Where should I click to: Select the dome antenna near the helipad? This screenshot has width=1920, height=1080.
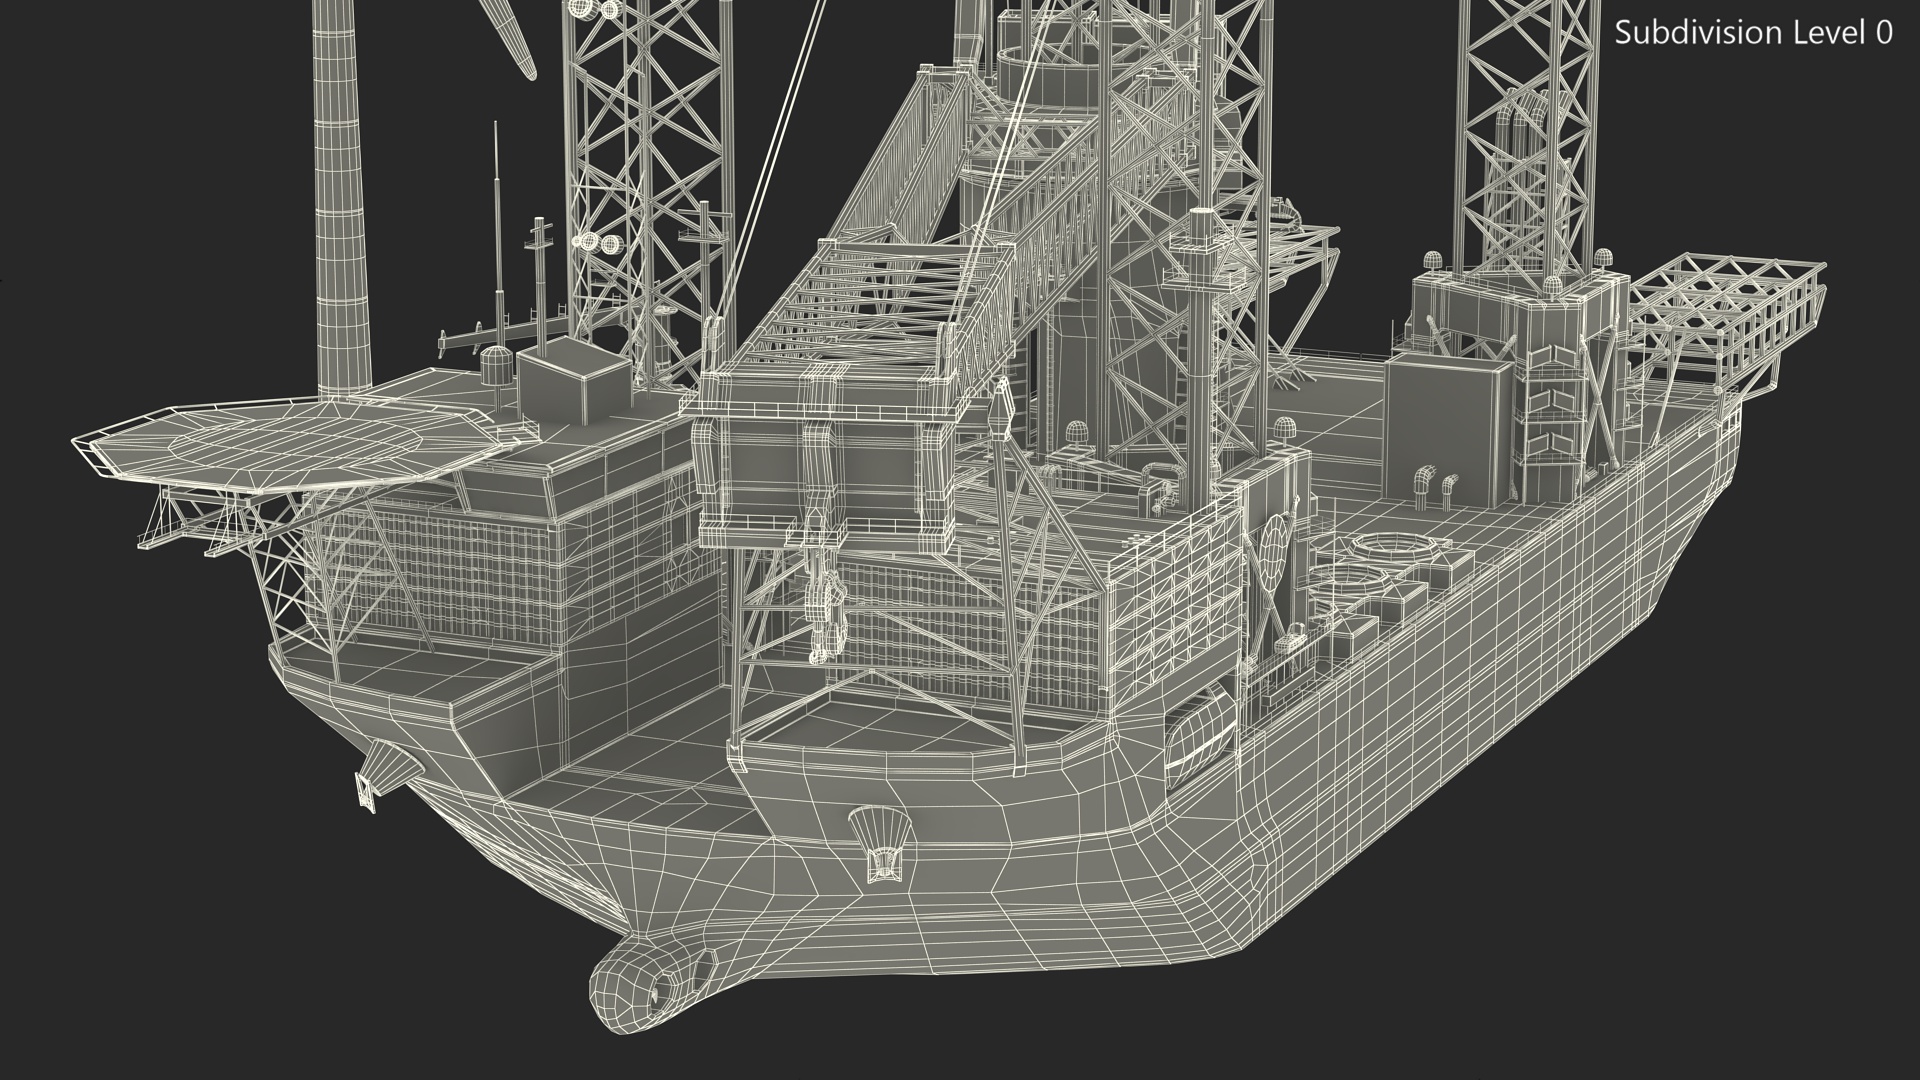pyautogui.click(x=494, y=364)
